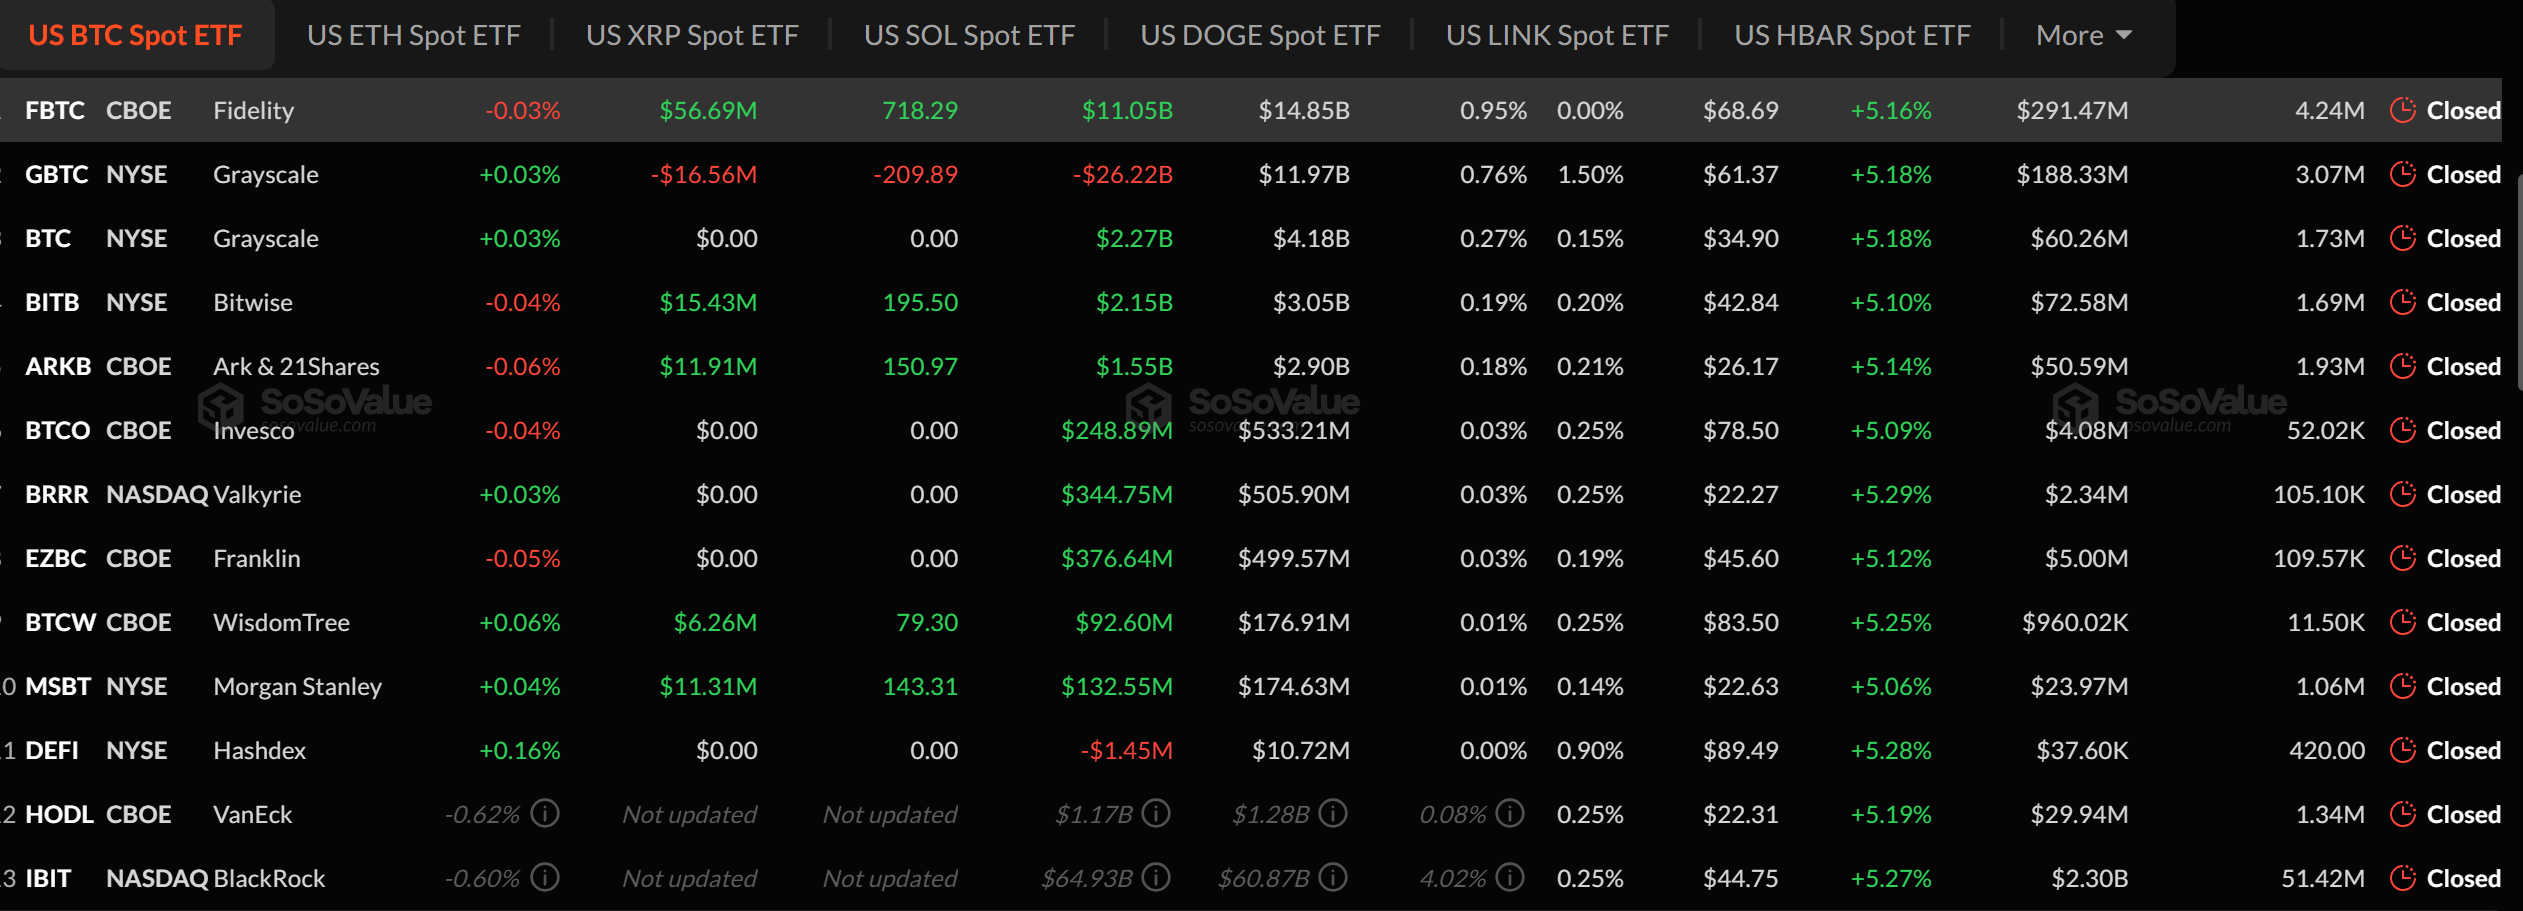Click the info icon next to HODL's -0.62% change
Screen dimensions: 2523x911
tap(544, 814)
